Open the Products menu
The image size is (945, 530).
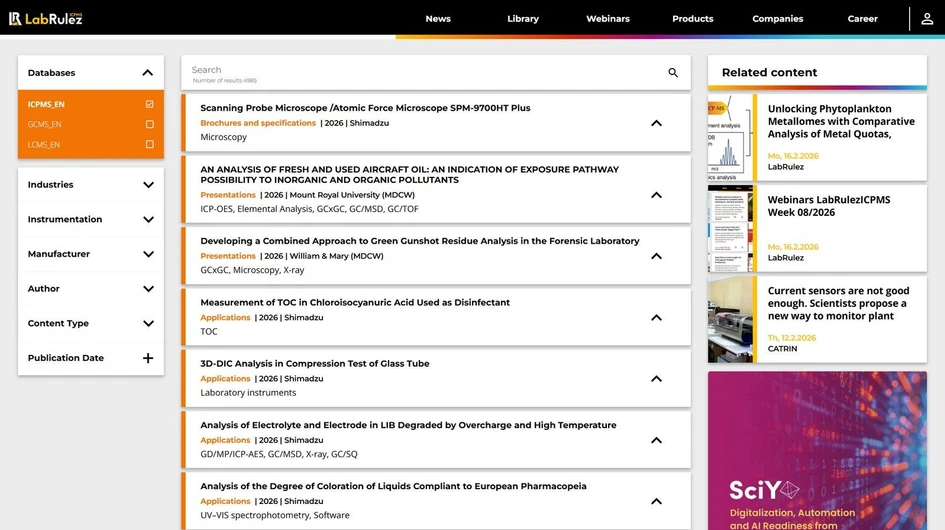point(693,19)
